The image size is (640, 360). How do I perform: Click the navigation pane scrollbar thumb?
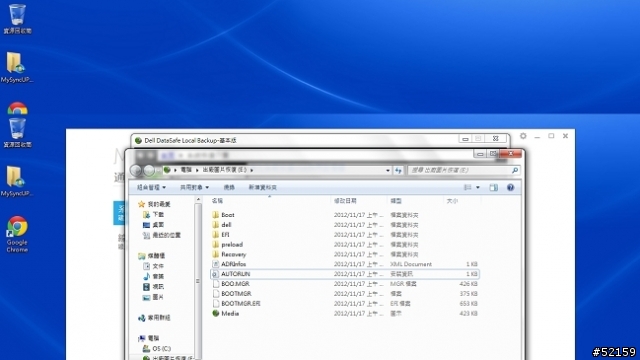click(x=198, y=281)
